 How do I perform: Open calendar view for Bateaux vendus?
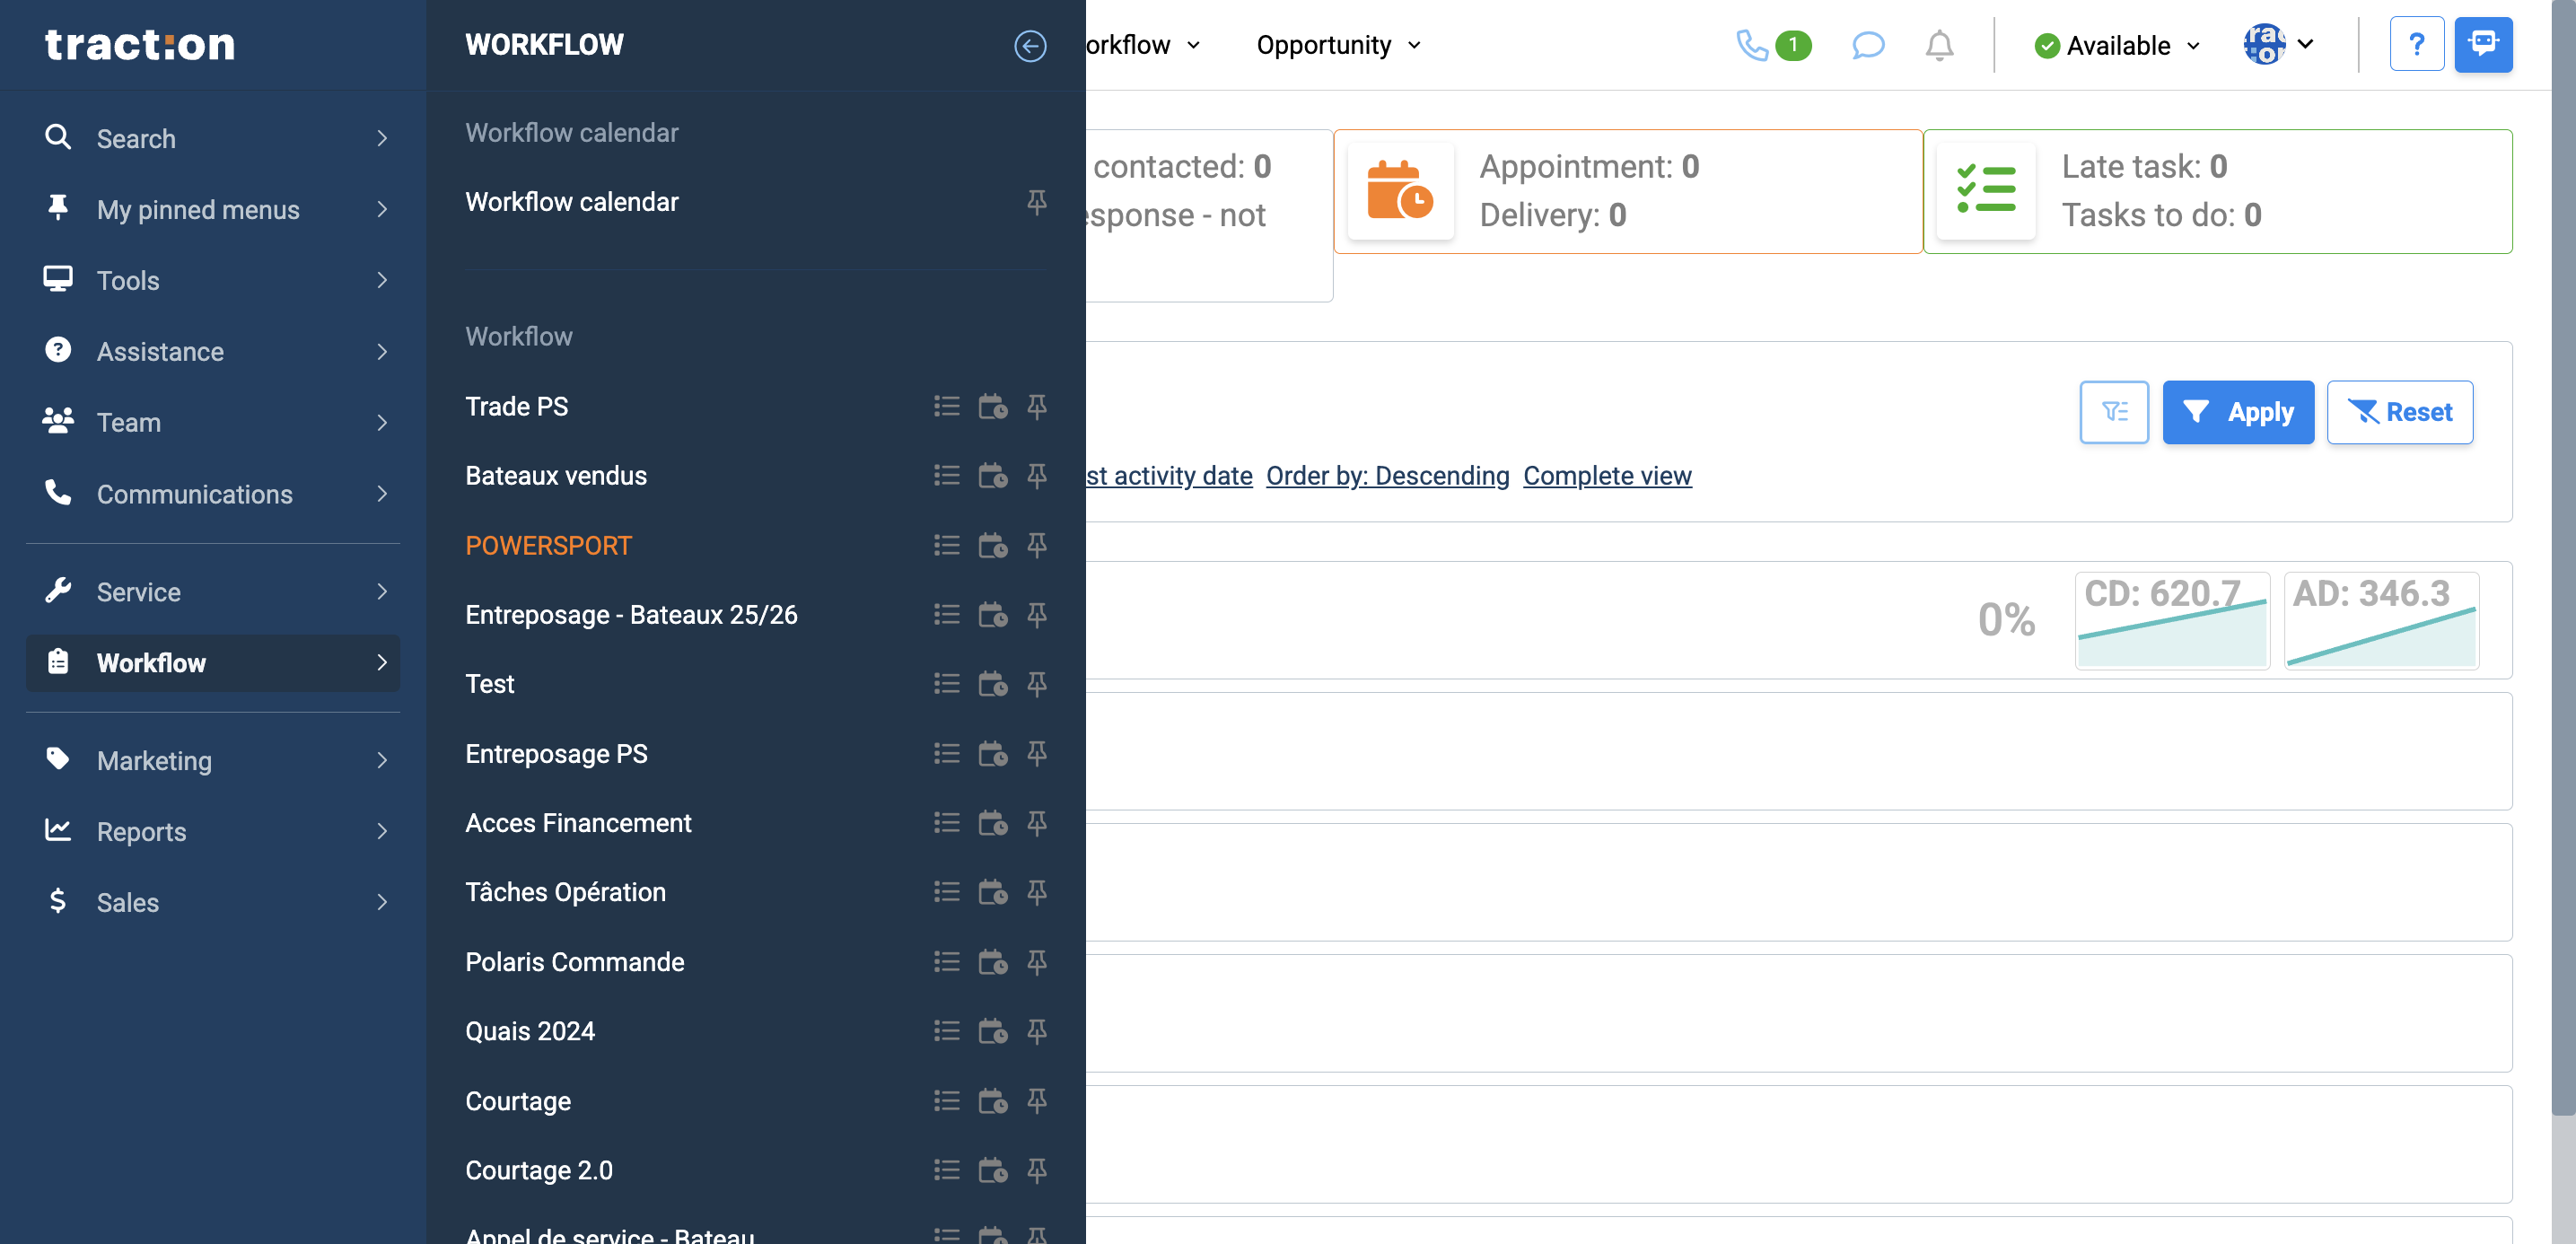pyautogui.click(x=992, y=476)
